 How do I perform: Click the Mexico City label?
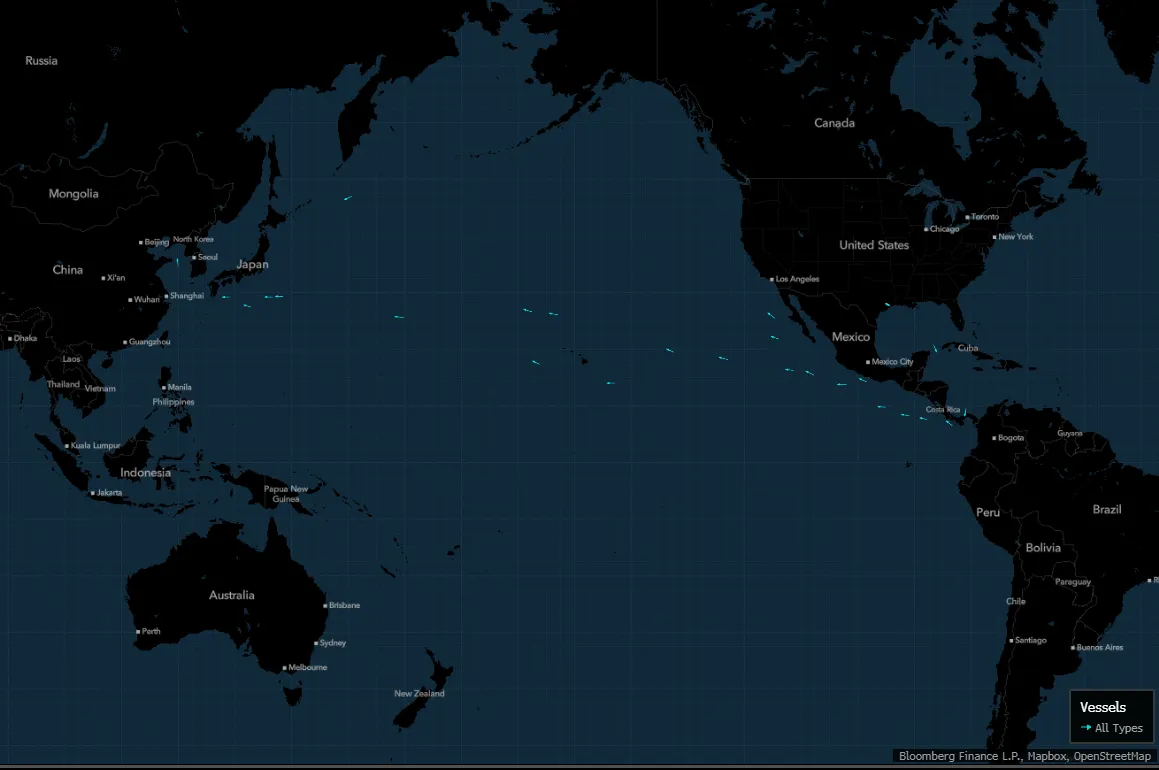(x=892, y=362)
